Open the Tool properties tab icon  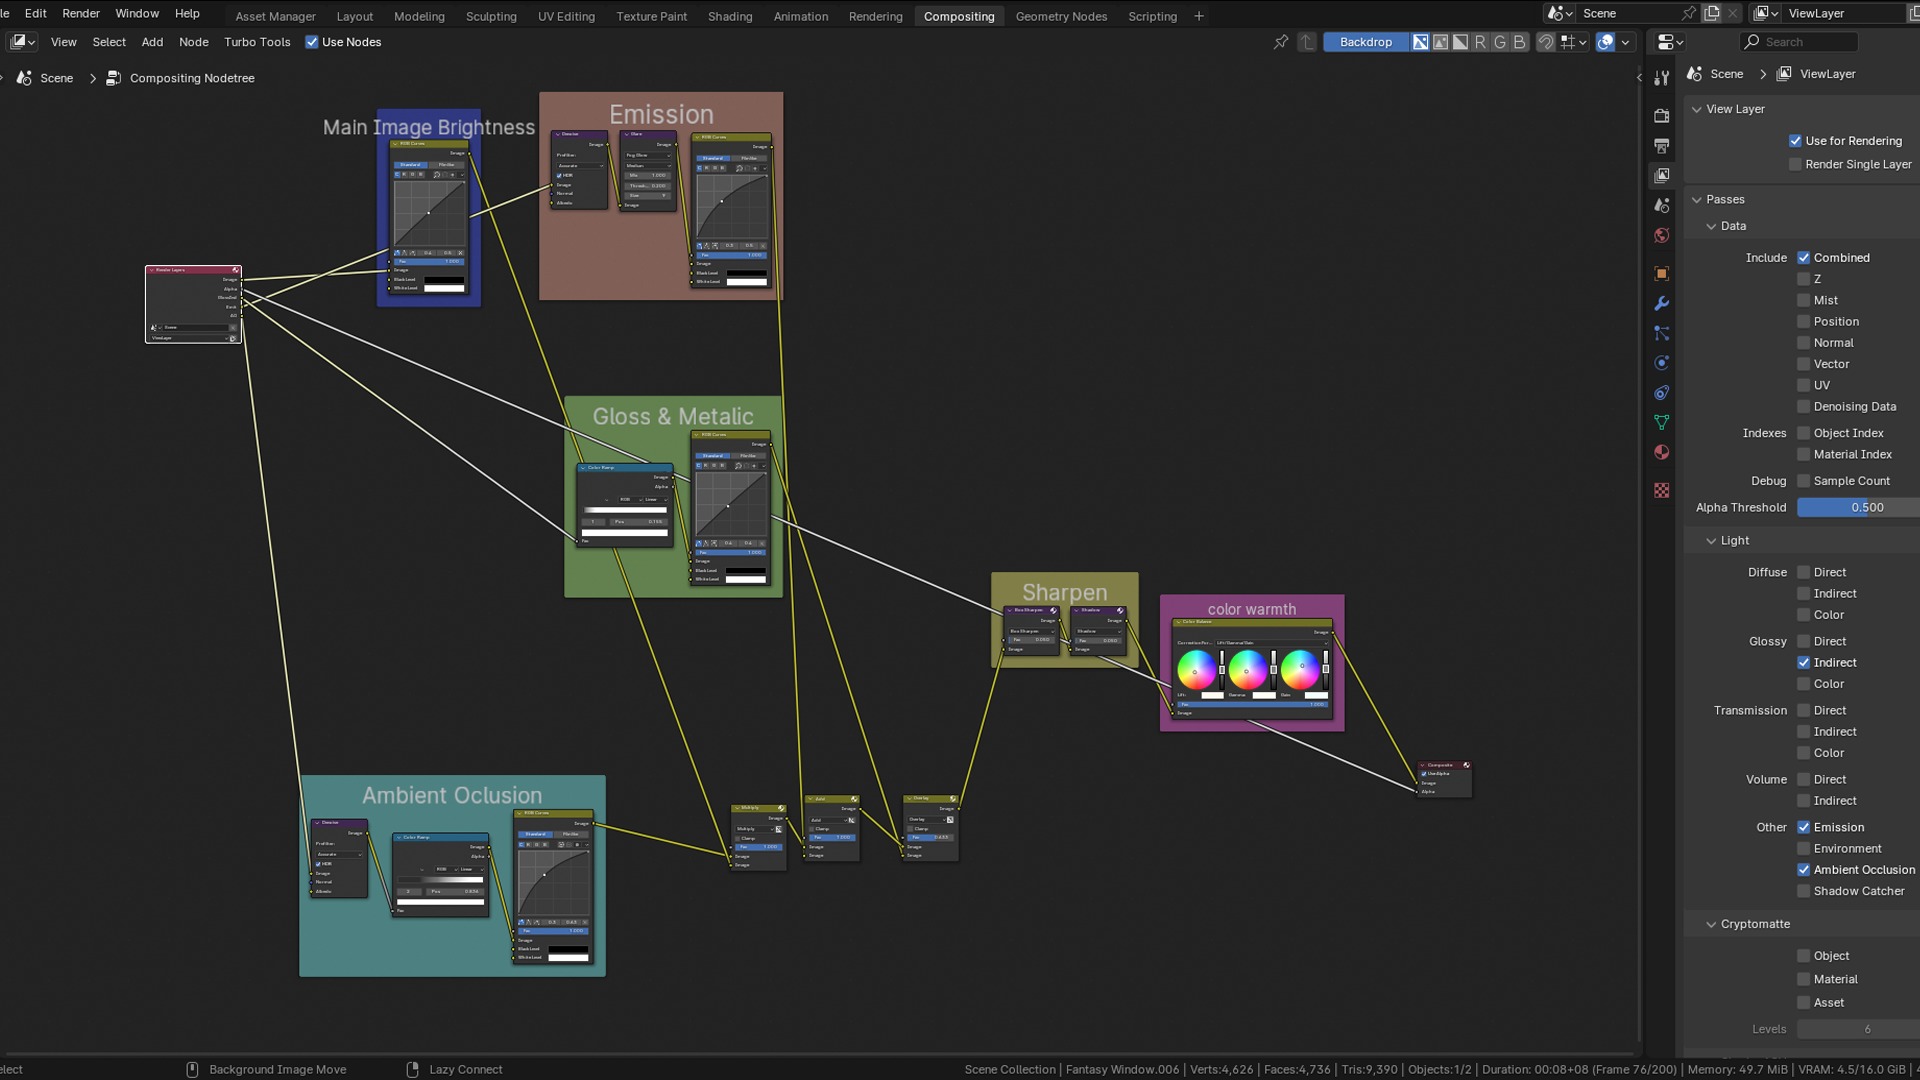coord(1661,78)
